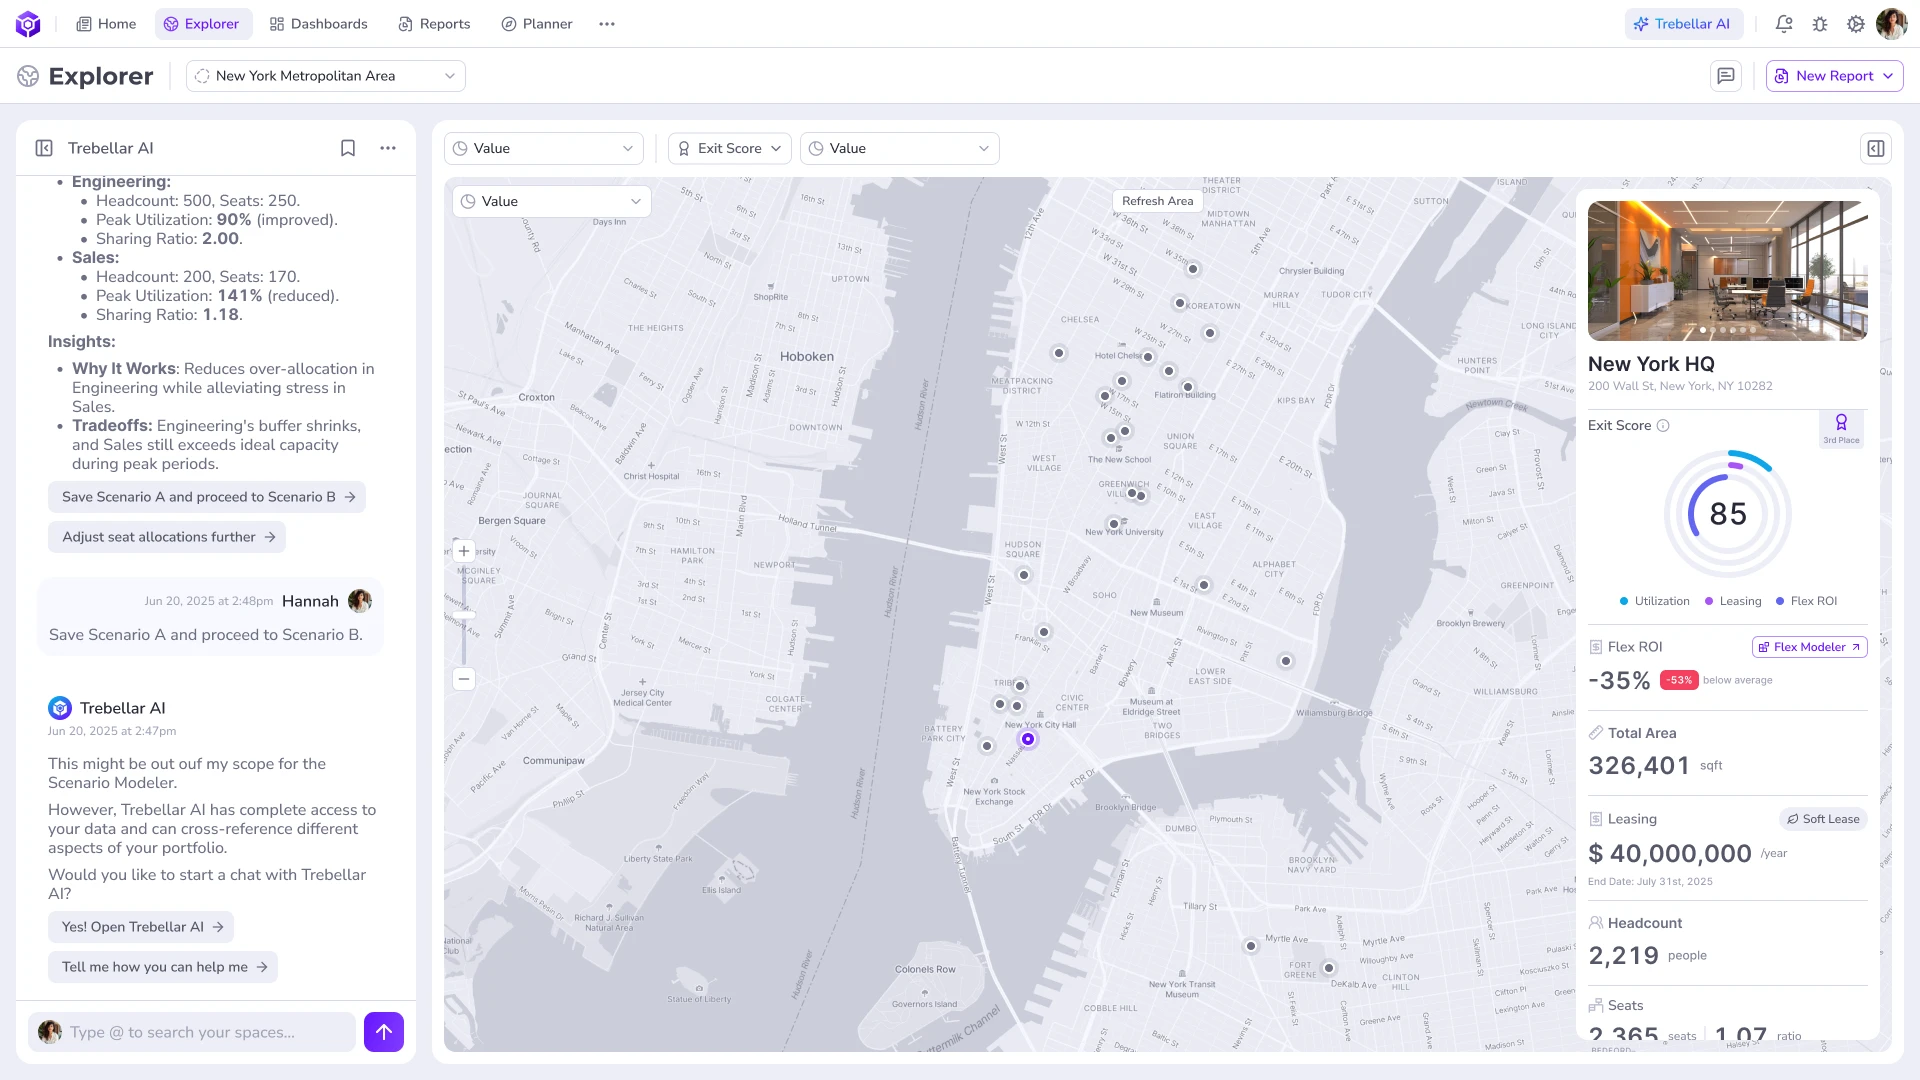Image resolution: width=1920 pixels, height=1080 pixels.
Task: Bookmark the Trebellar AI chat
Action: [348, 148]
